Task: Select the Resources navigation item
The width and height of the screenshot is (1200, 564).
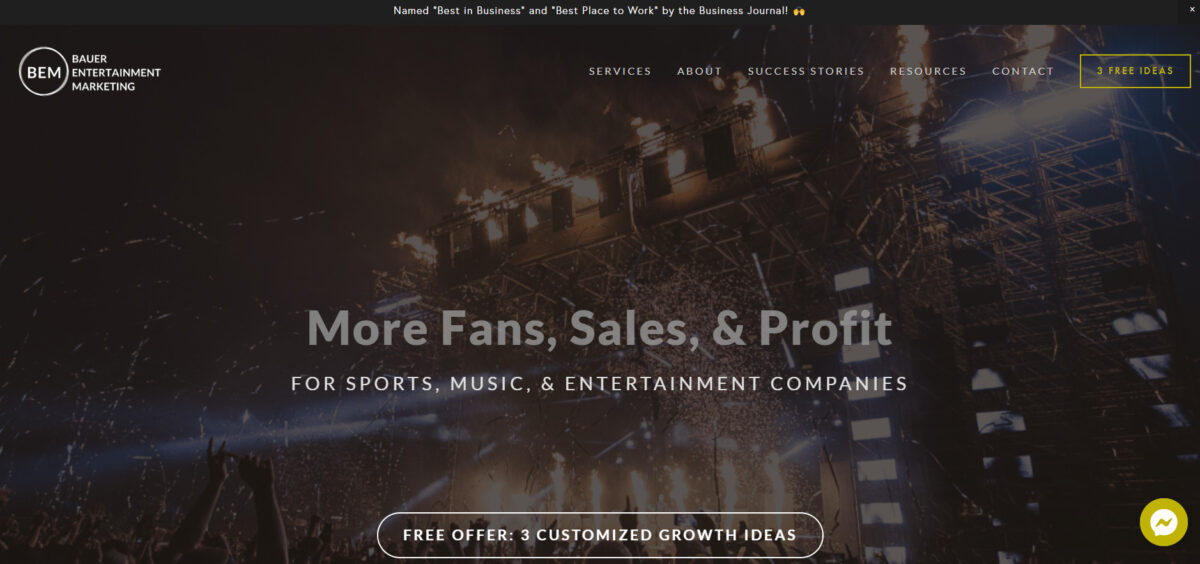Action: tap(928, 71)
